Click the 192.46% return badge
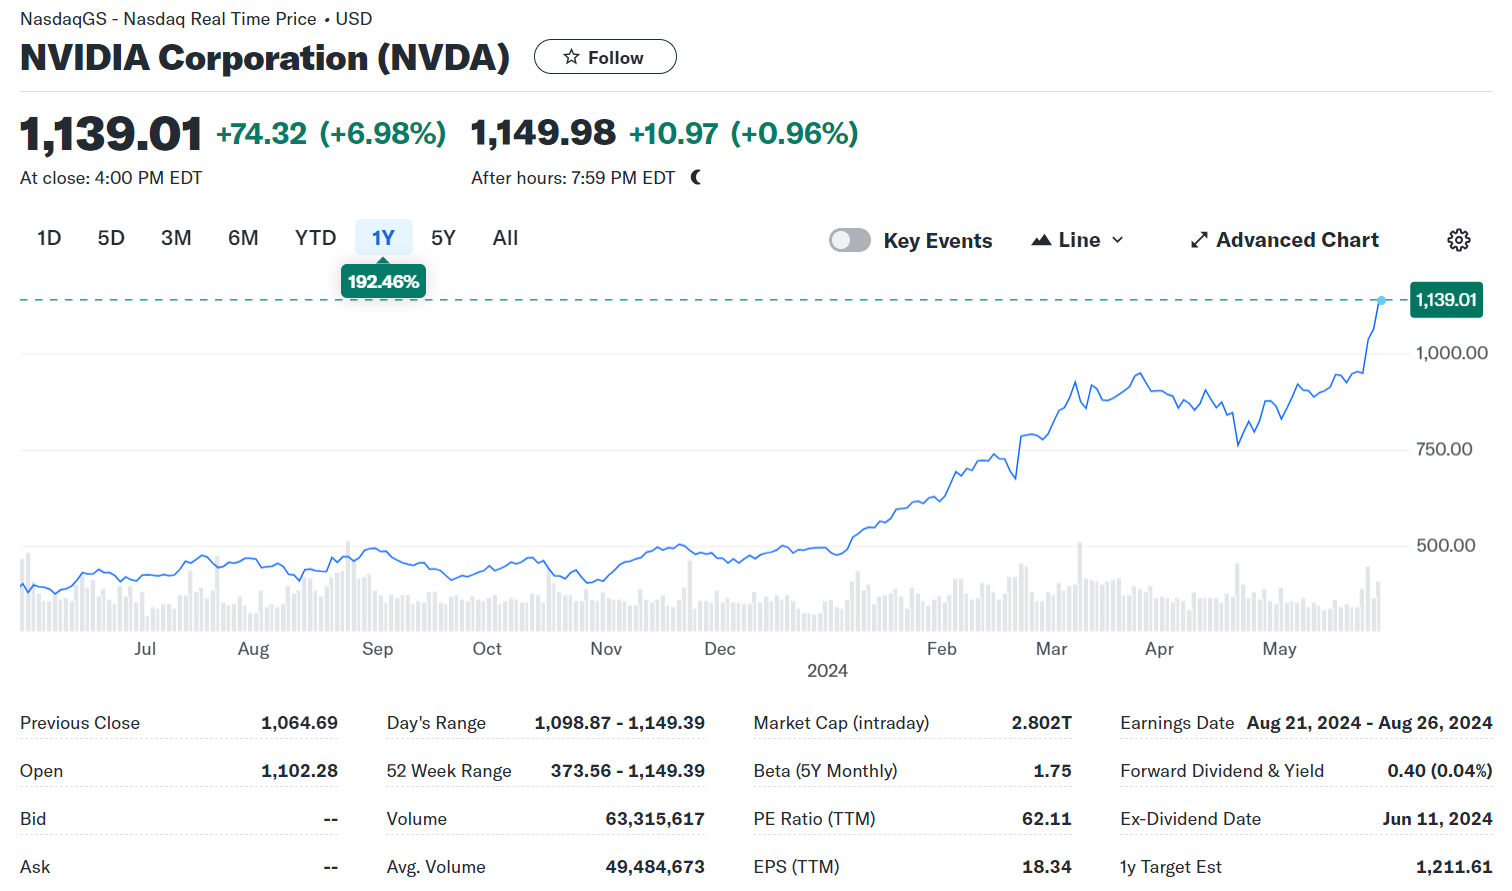This screenshot has width=1512, height=891. click(x=384, y=282)
